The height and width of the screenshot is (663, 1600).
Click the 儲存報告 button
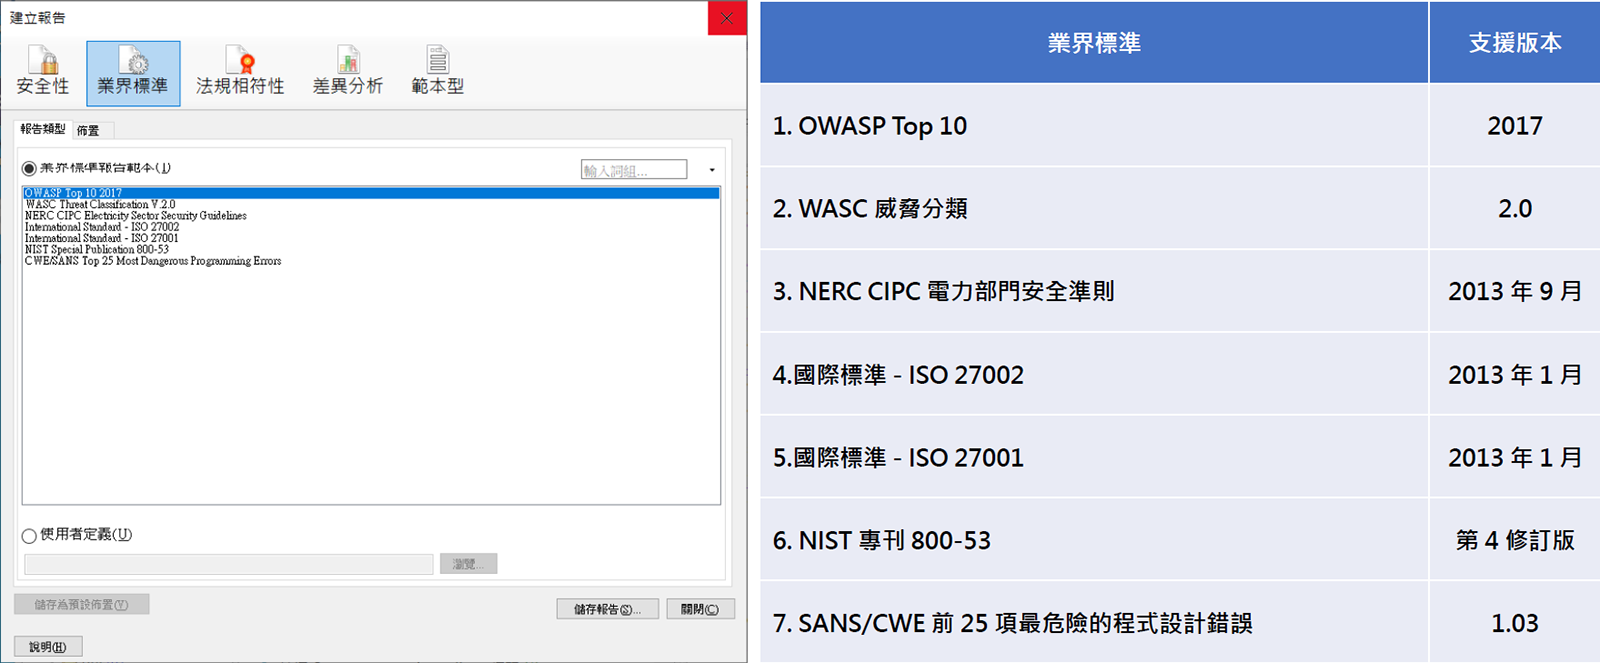[x=607, y=609]
